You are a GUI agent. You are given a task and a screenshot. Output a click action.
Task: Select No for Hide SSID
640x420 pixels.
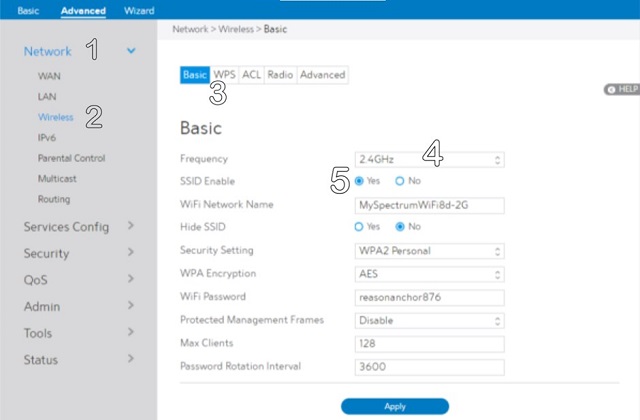coord(400,227)
